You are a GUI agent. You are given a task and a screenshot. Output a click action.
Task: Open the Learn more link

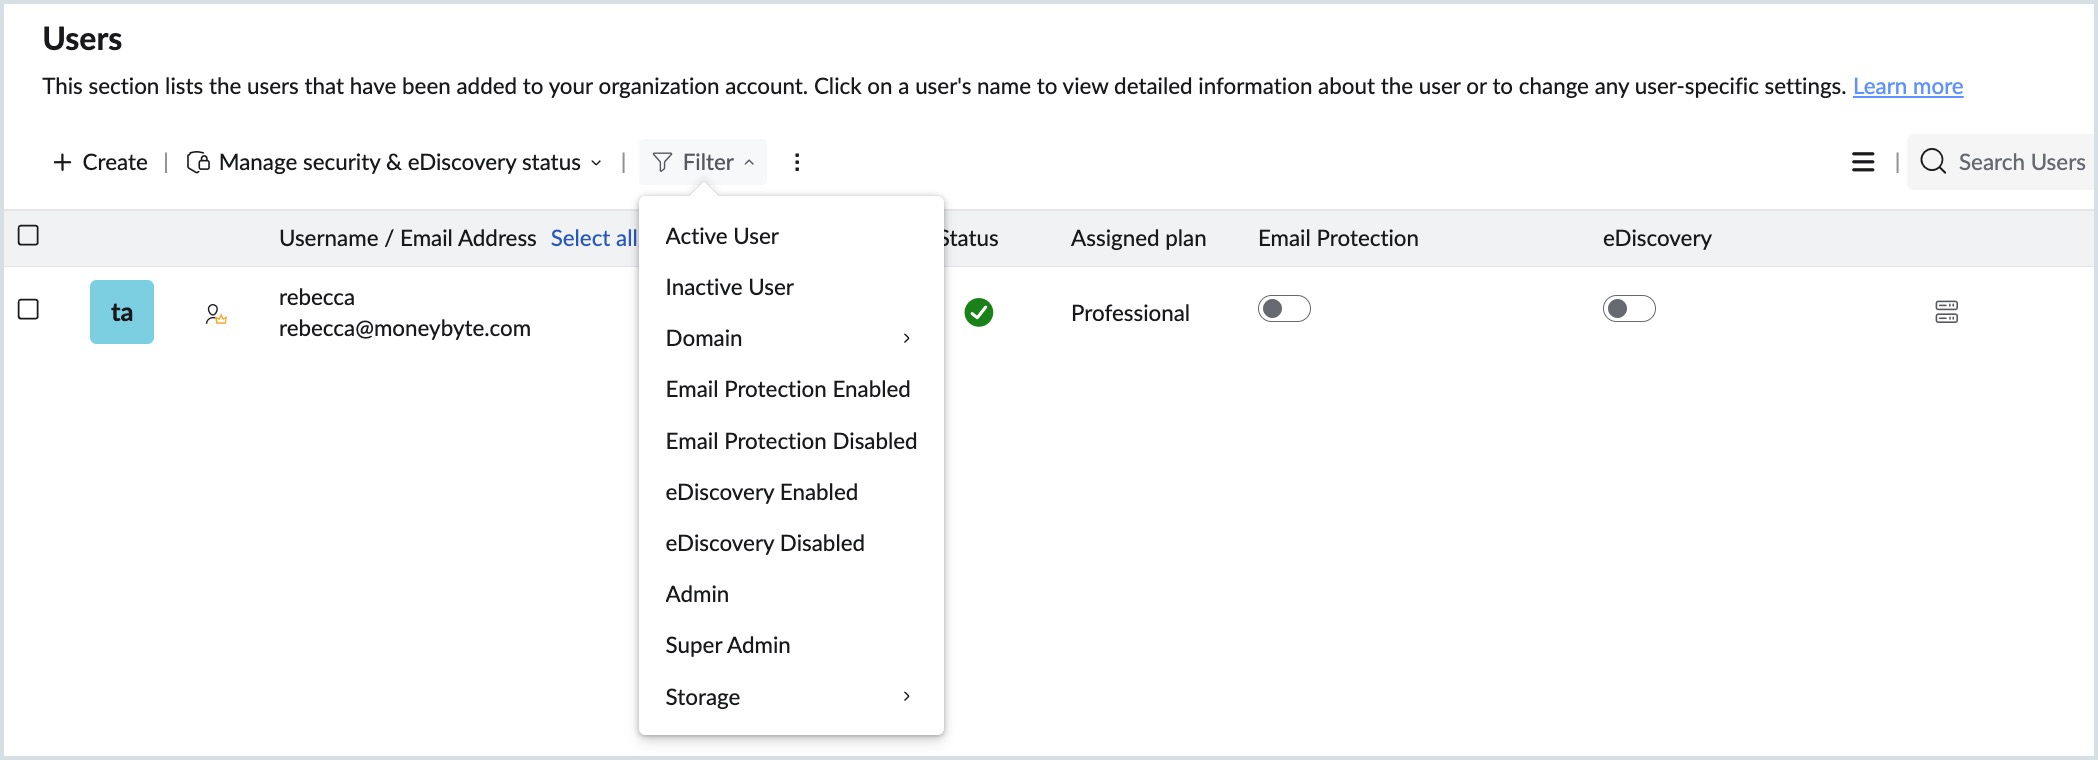tap(1908, 87)
